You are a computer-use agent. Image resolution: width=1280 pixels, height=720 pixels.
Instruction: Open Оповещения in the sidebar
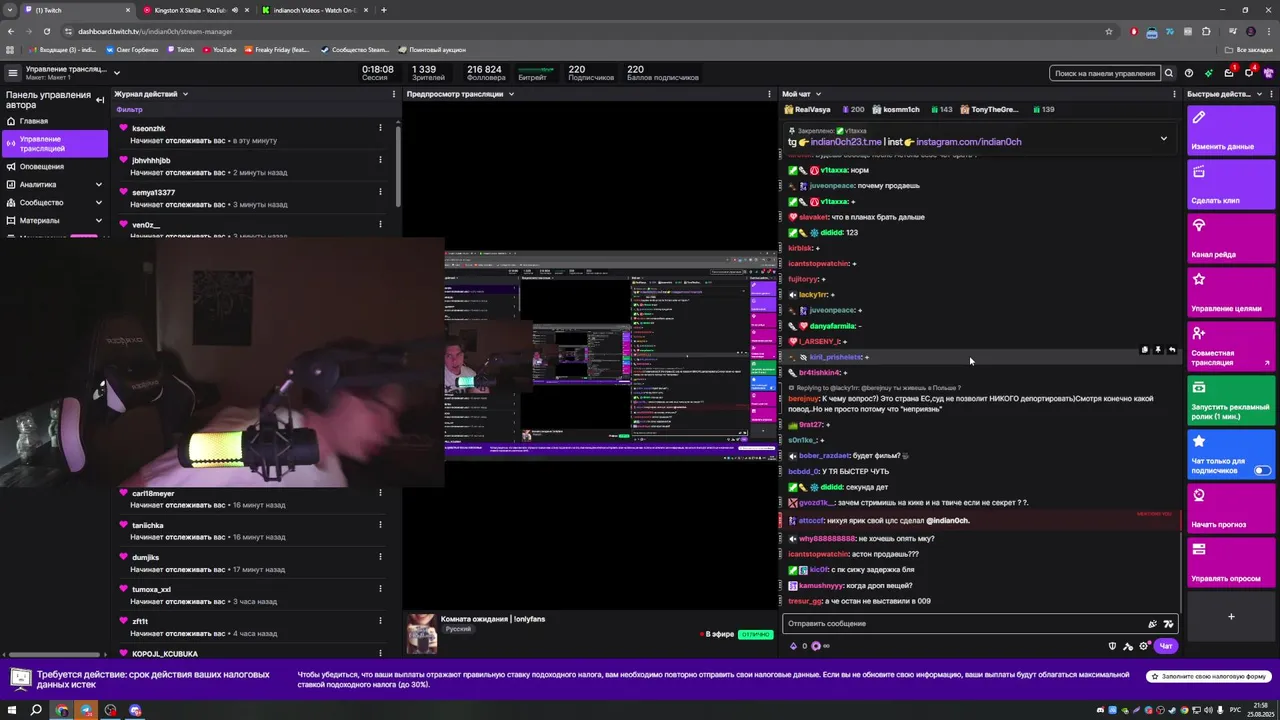tap(54, 166)
